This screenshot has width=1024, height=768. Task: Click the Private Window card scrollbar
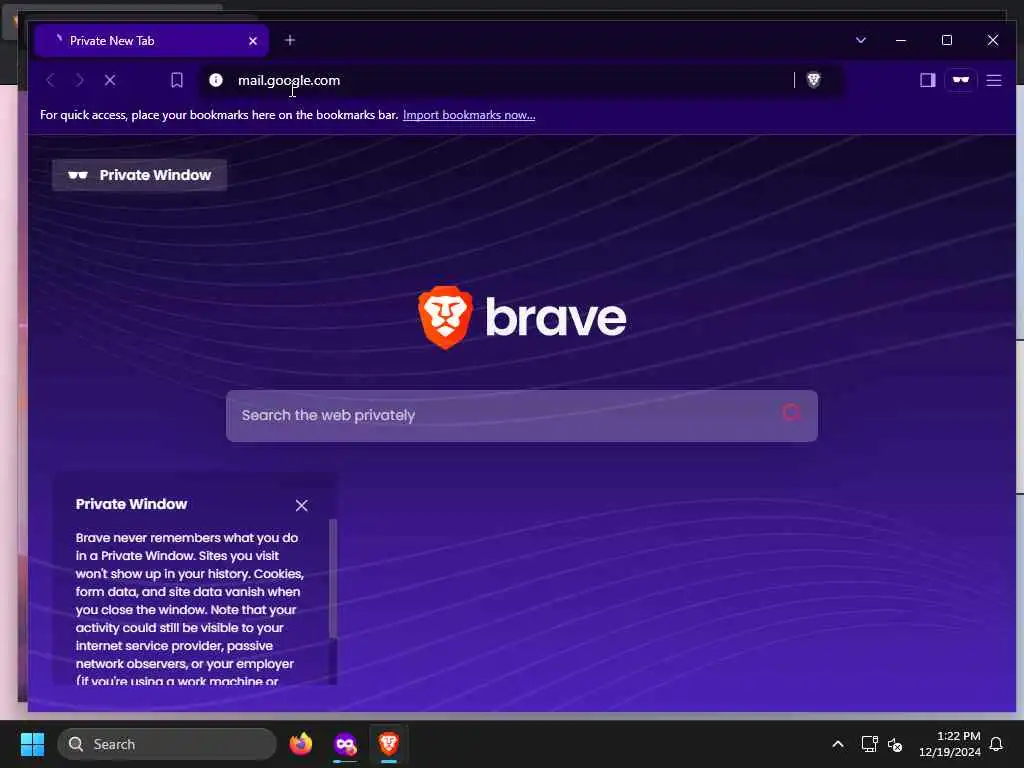(332, 578)
